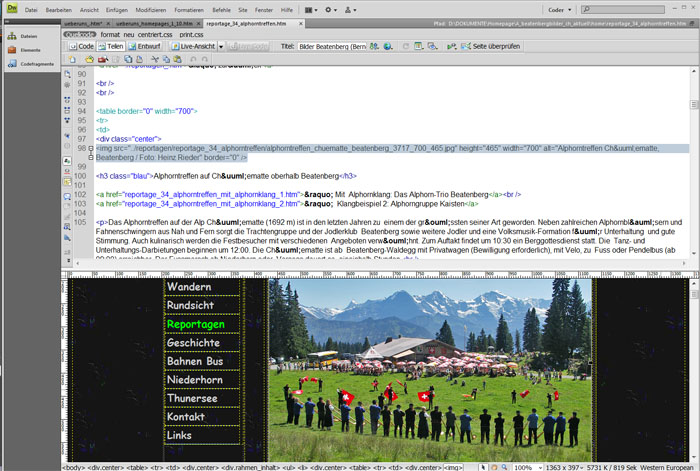Open the Codefragmente panel icon

tap(12, 64)
